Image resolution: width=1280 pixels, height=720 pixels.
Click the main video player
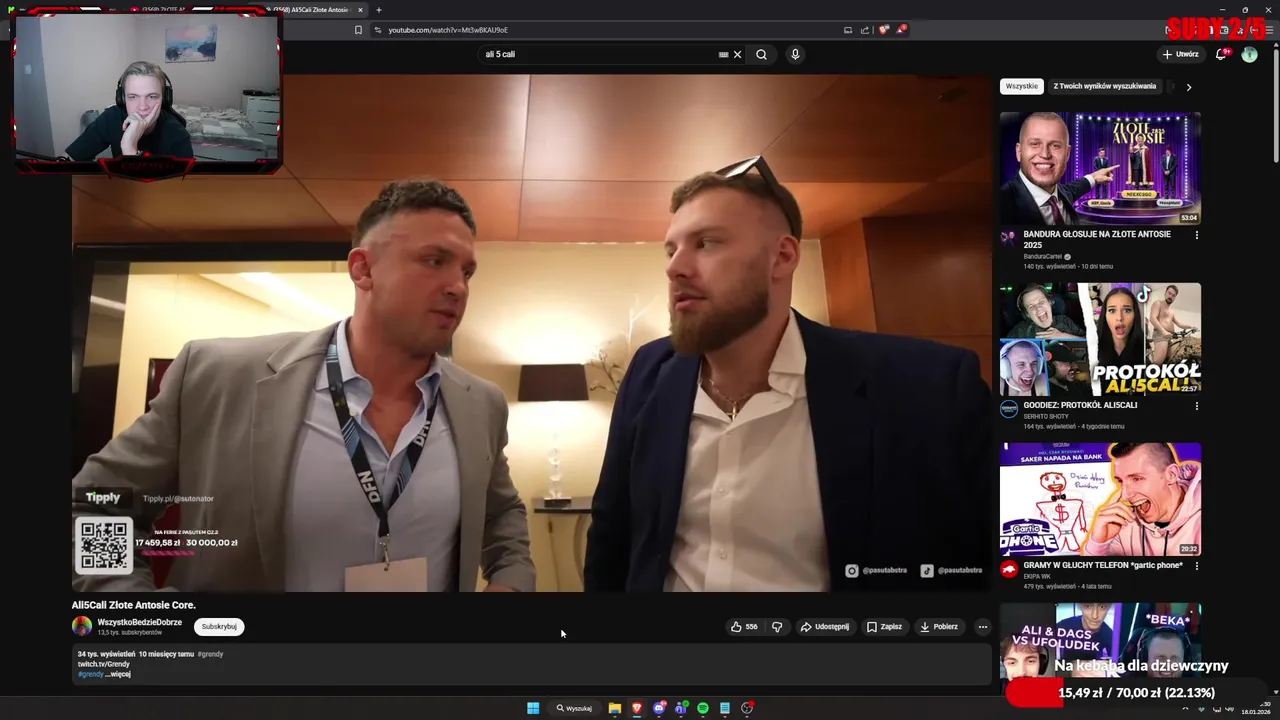click(x=531, y=333)
